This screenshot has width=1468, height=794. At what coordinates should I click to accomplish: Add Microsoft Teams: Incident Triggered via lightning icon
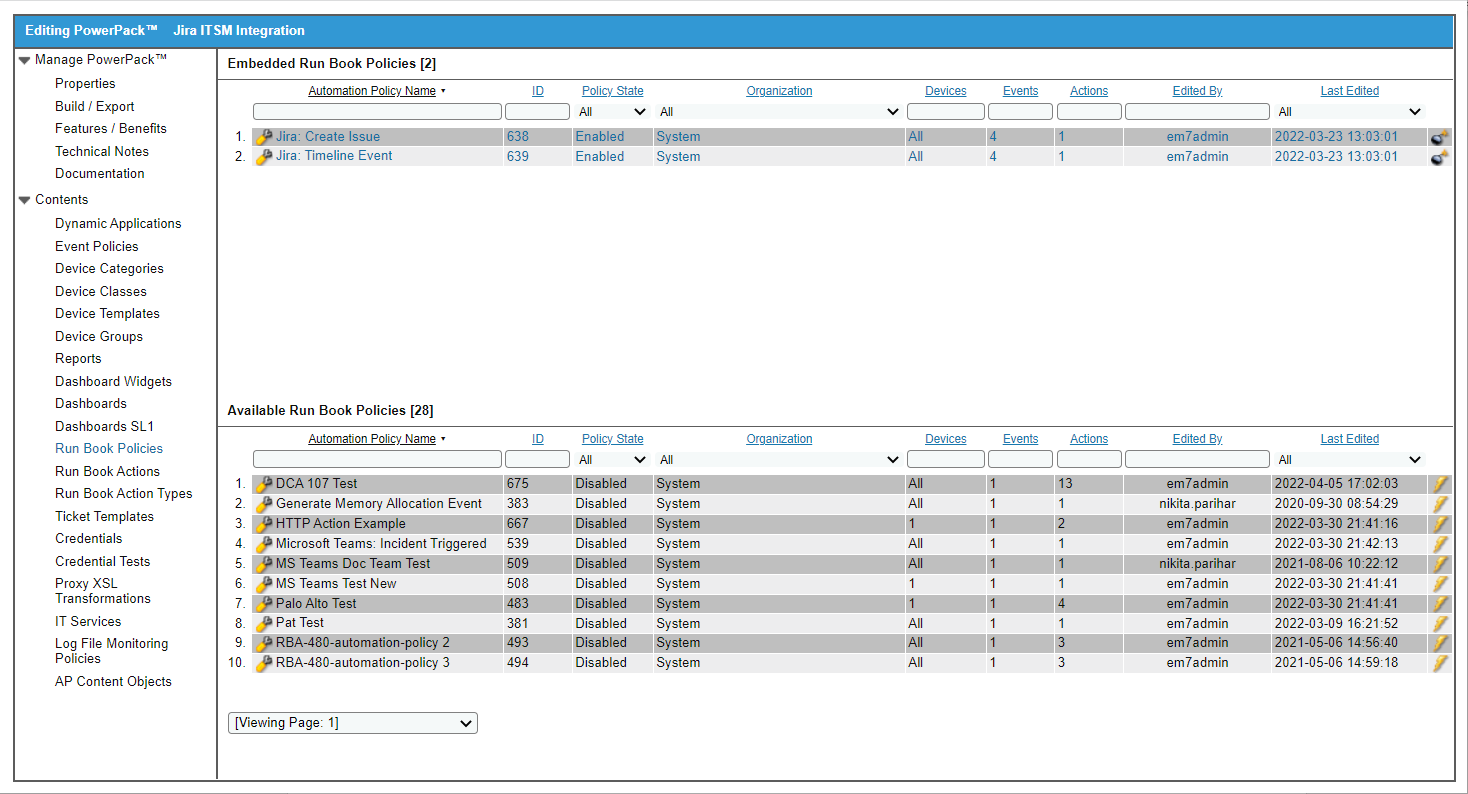tap(1440, 544)
